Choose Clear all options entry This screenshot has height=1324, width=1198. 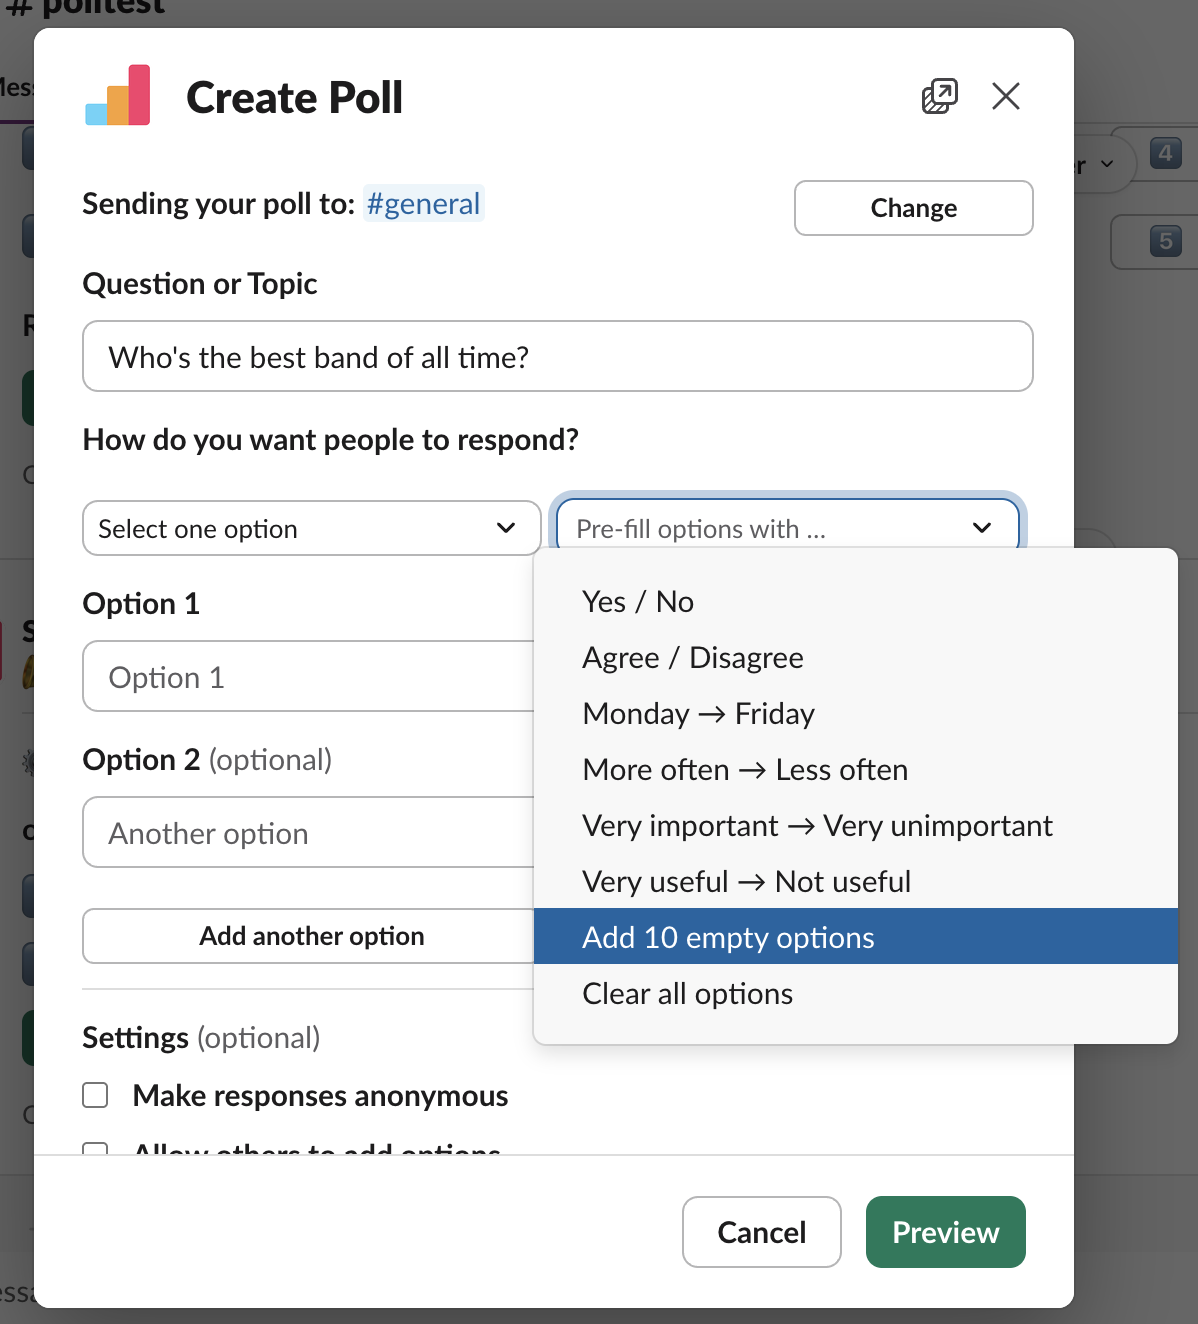[x=687, y=994]
